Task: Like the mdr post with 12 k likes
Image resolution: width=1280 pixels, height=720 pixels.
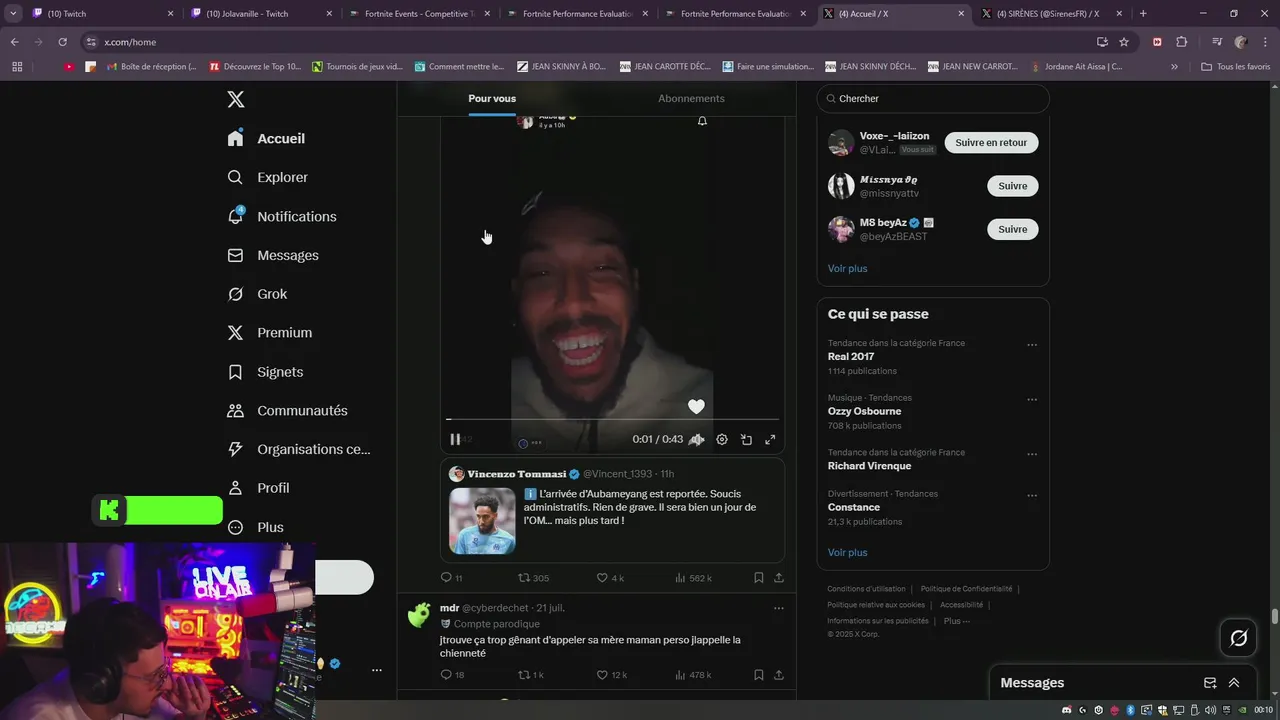Action: point(611,675)
